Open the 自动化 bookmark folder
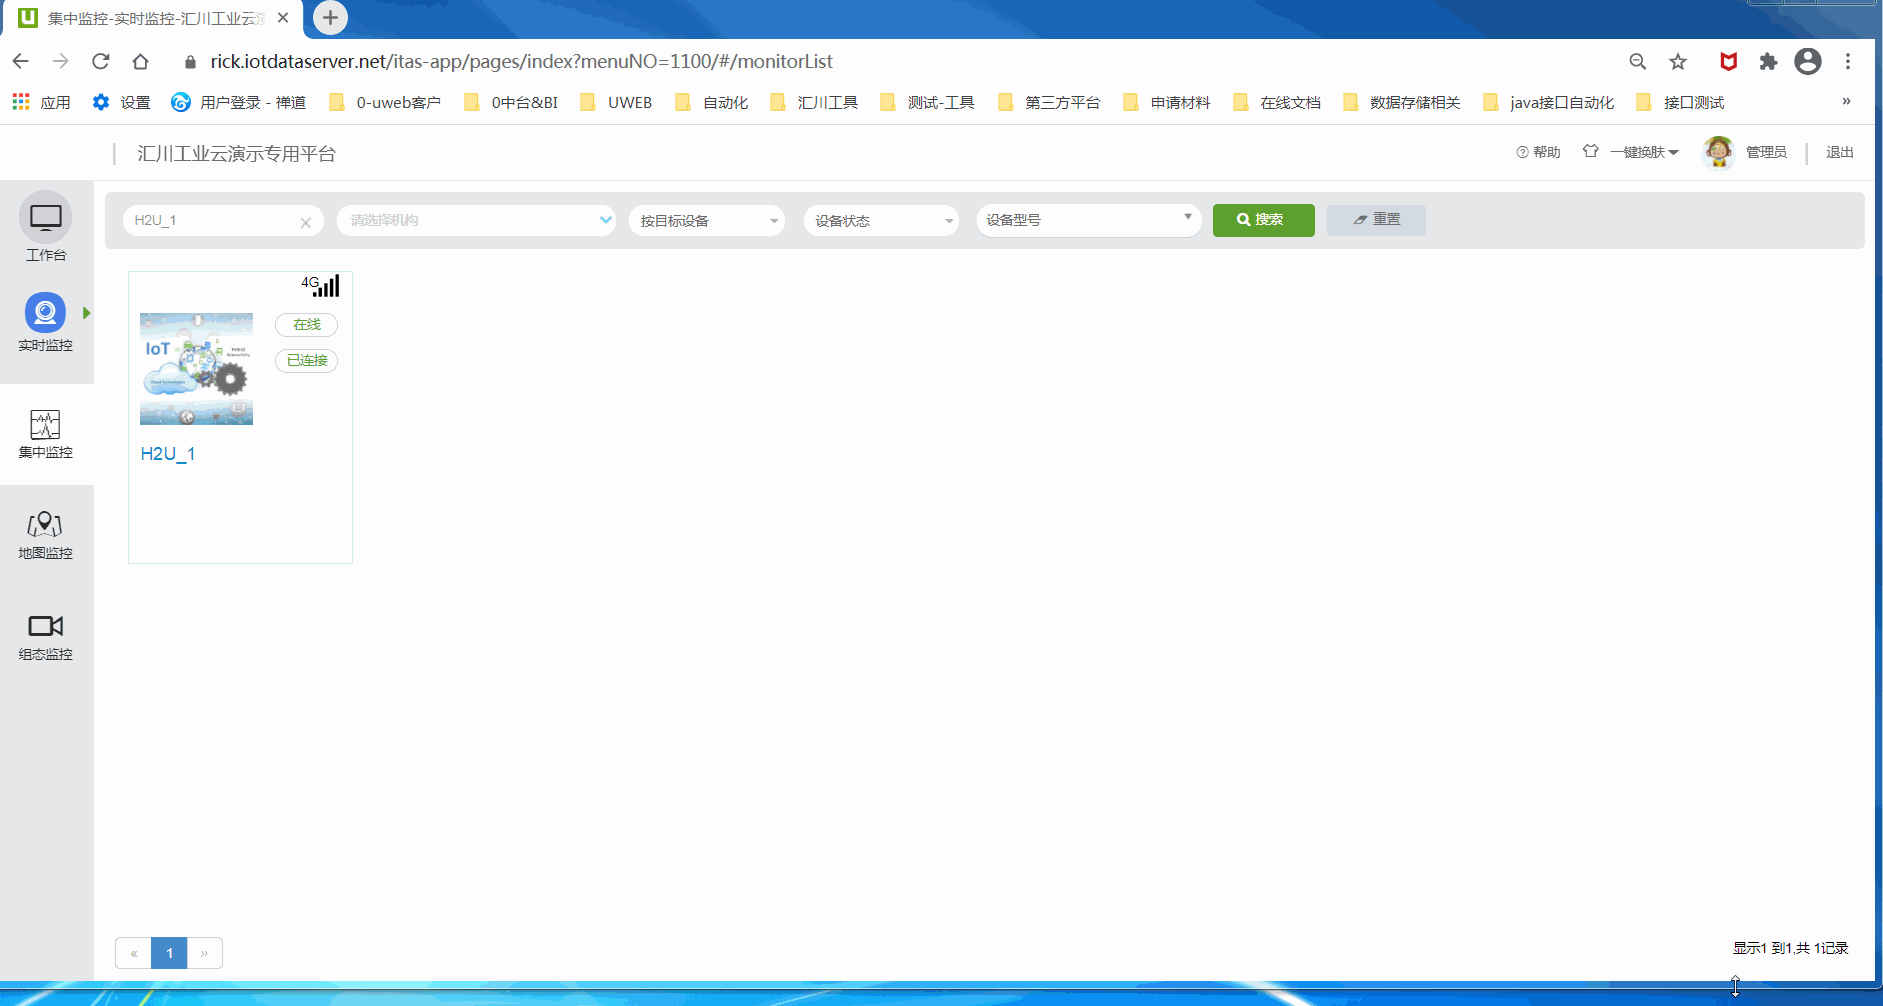The image size is (1883, 1006). click(712, 102)
